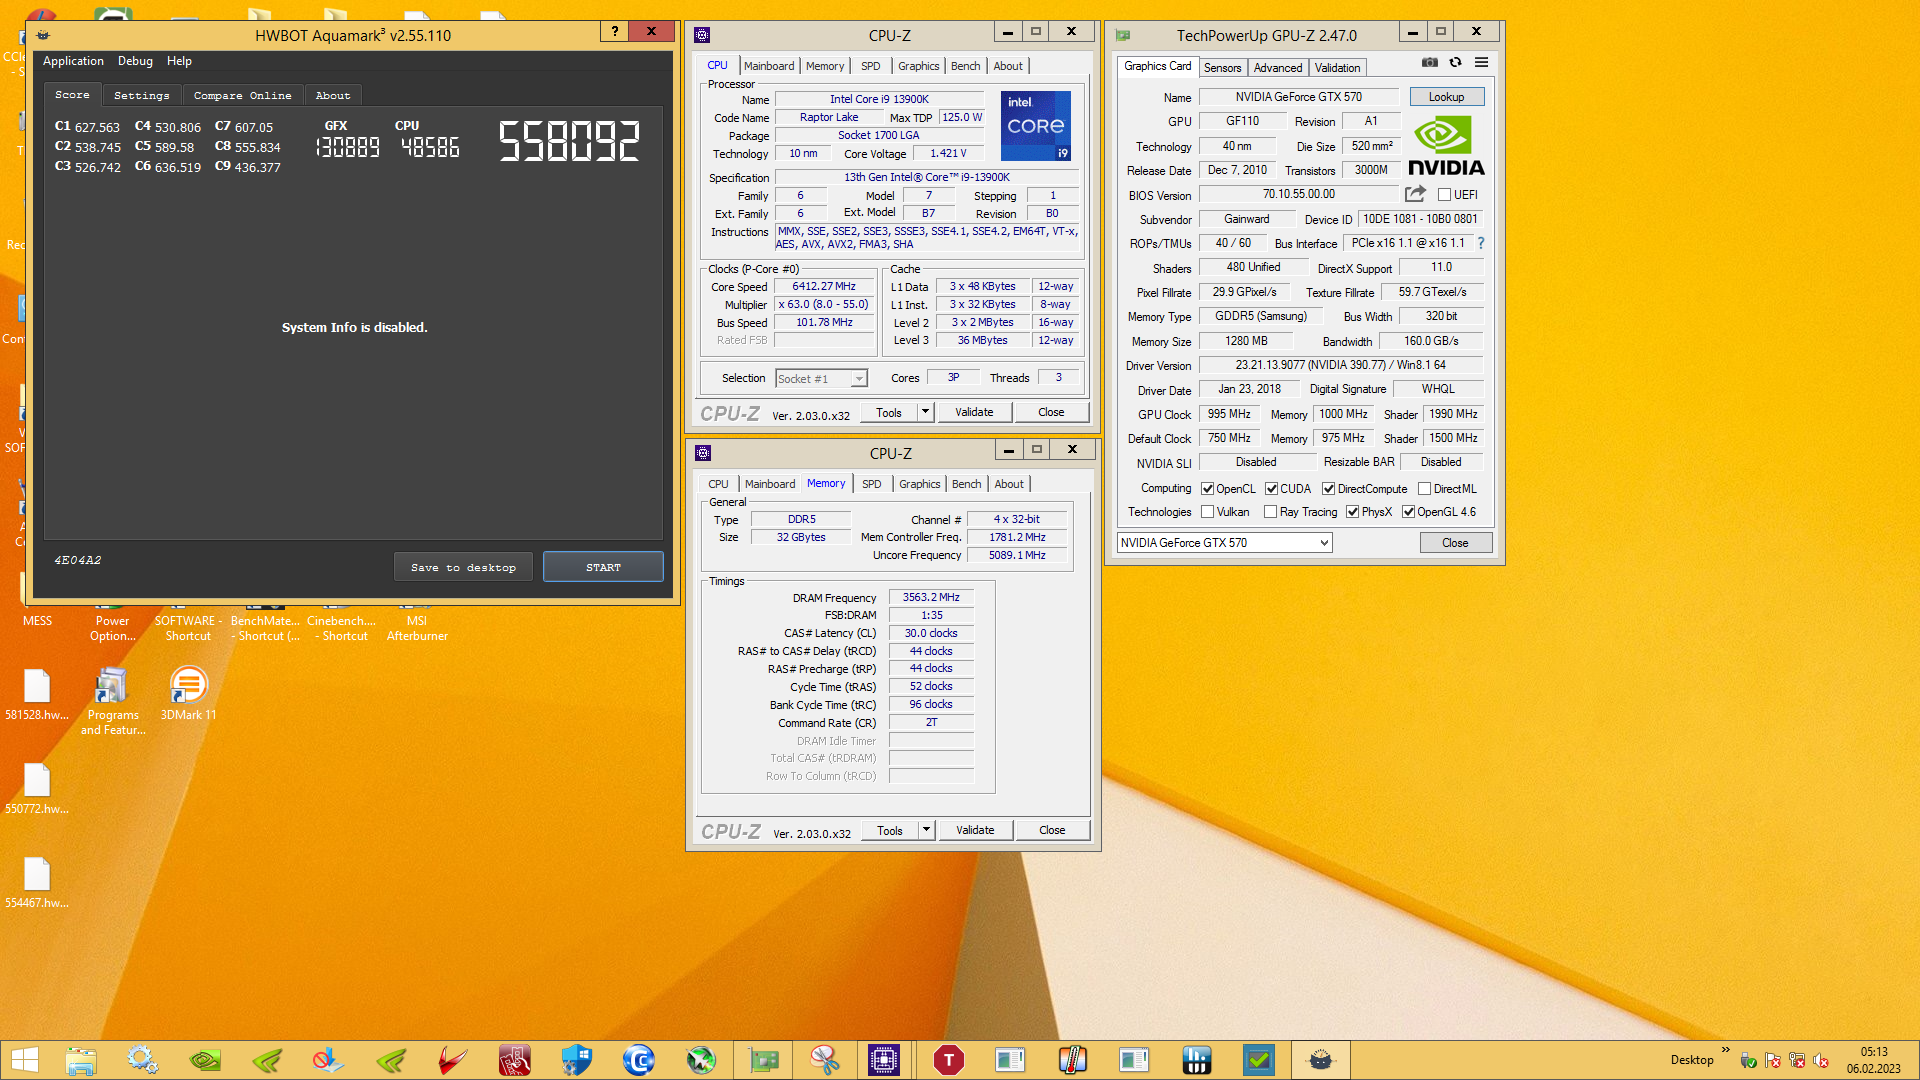Click the Close button in GPU-Z
The width and height of the screenshot is (1920, 1080).
1455,543
